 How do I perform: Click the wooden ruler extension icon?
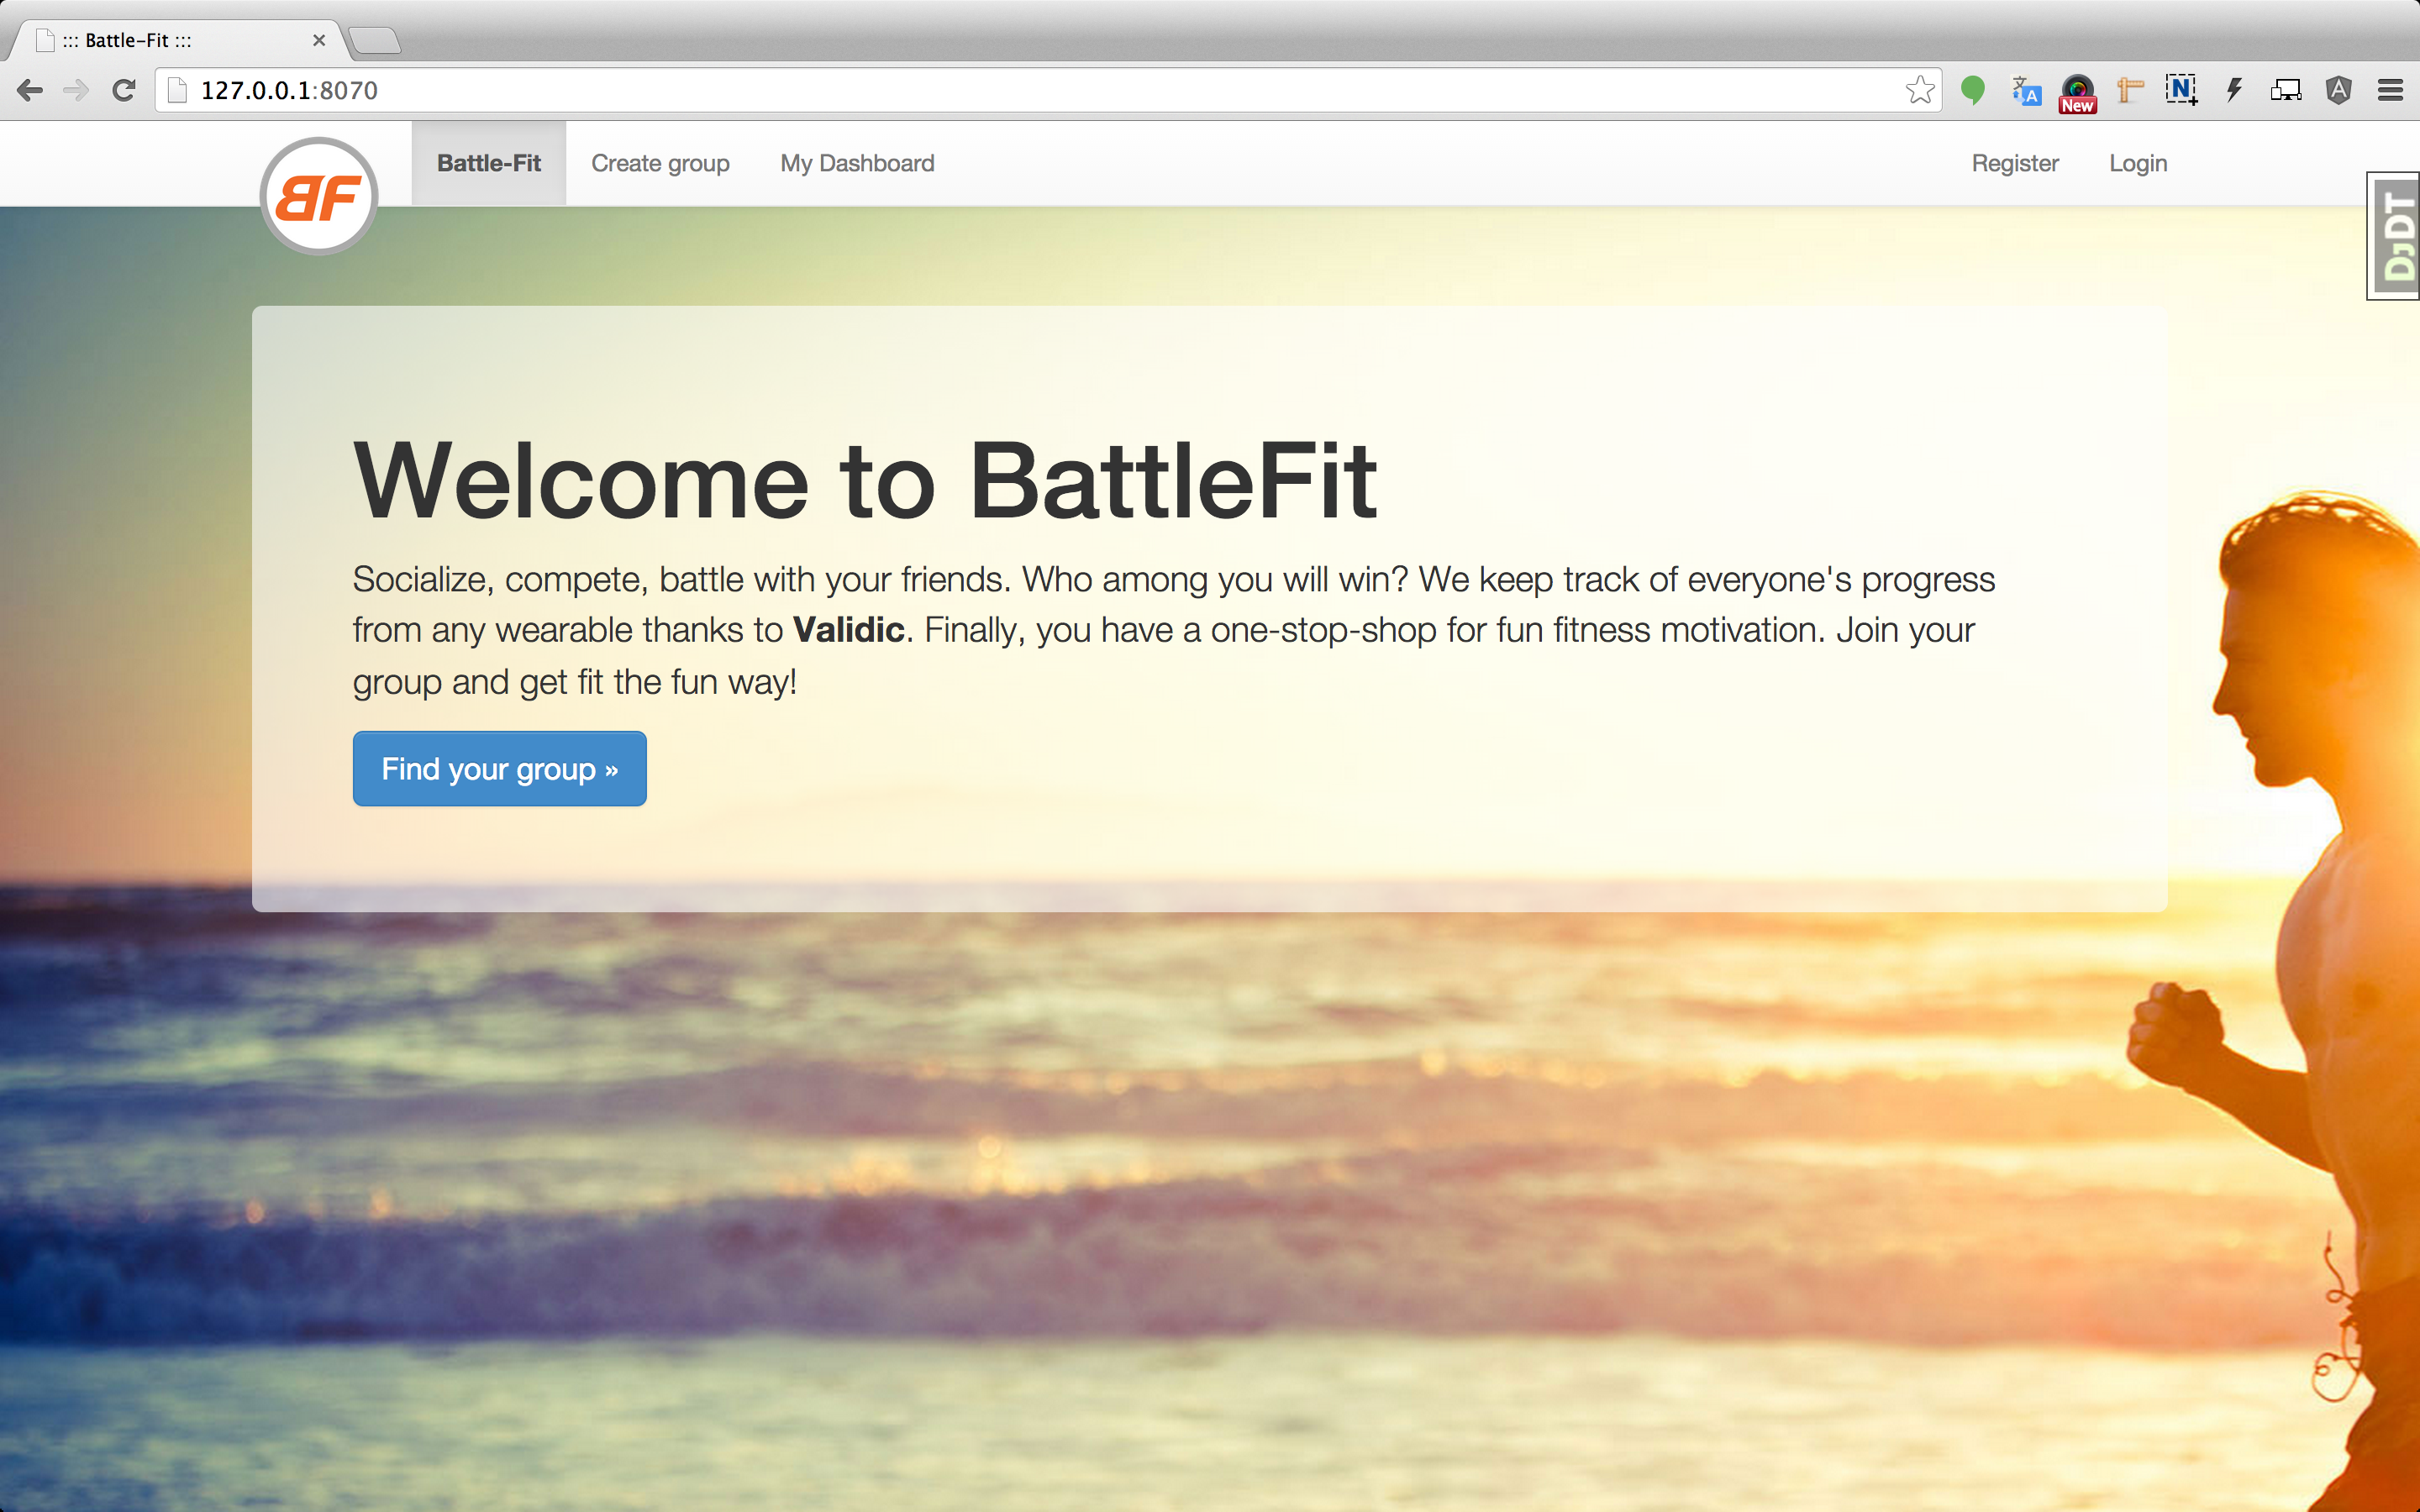(2130, 90)
